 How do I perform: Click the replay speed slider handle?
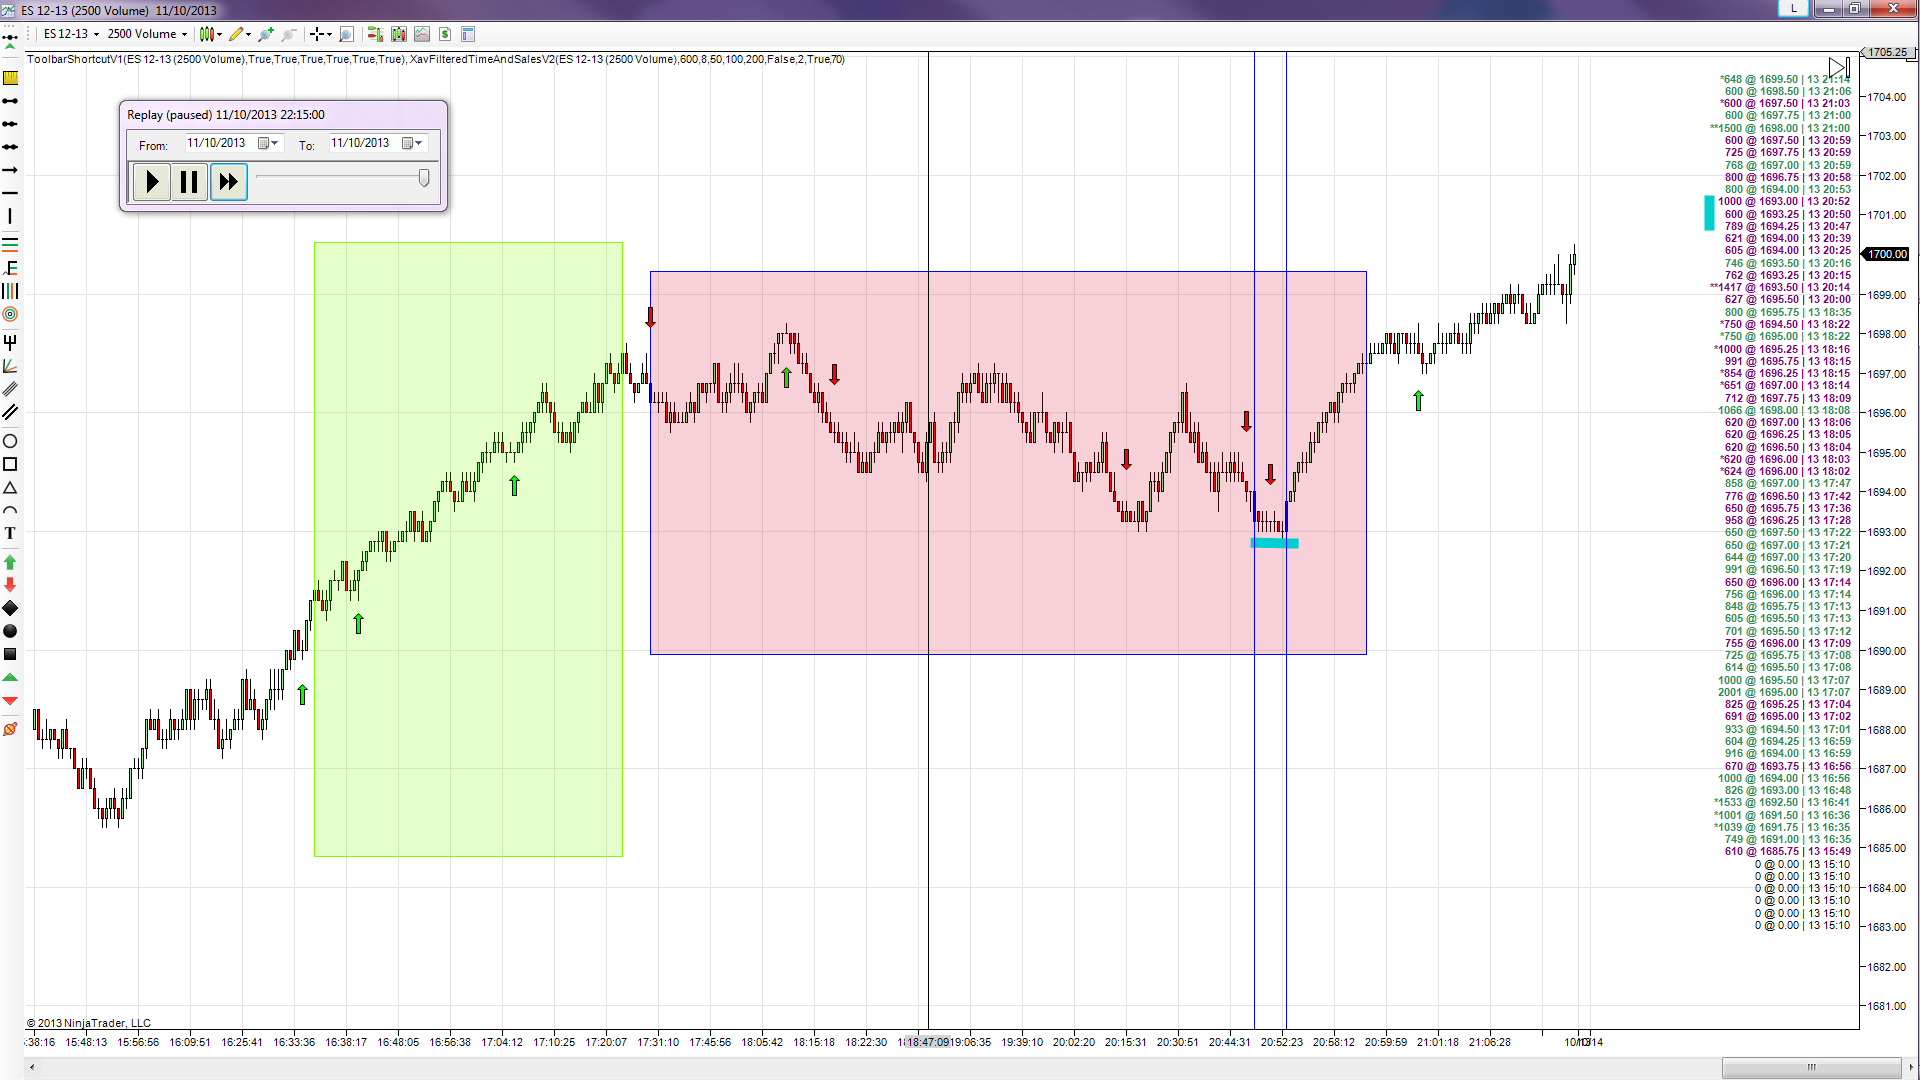click(424, 178)
